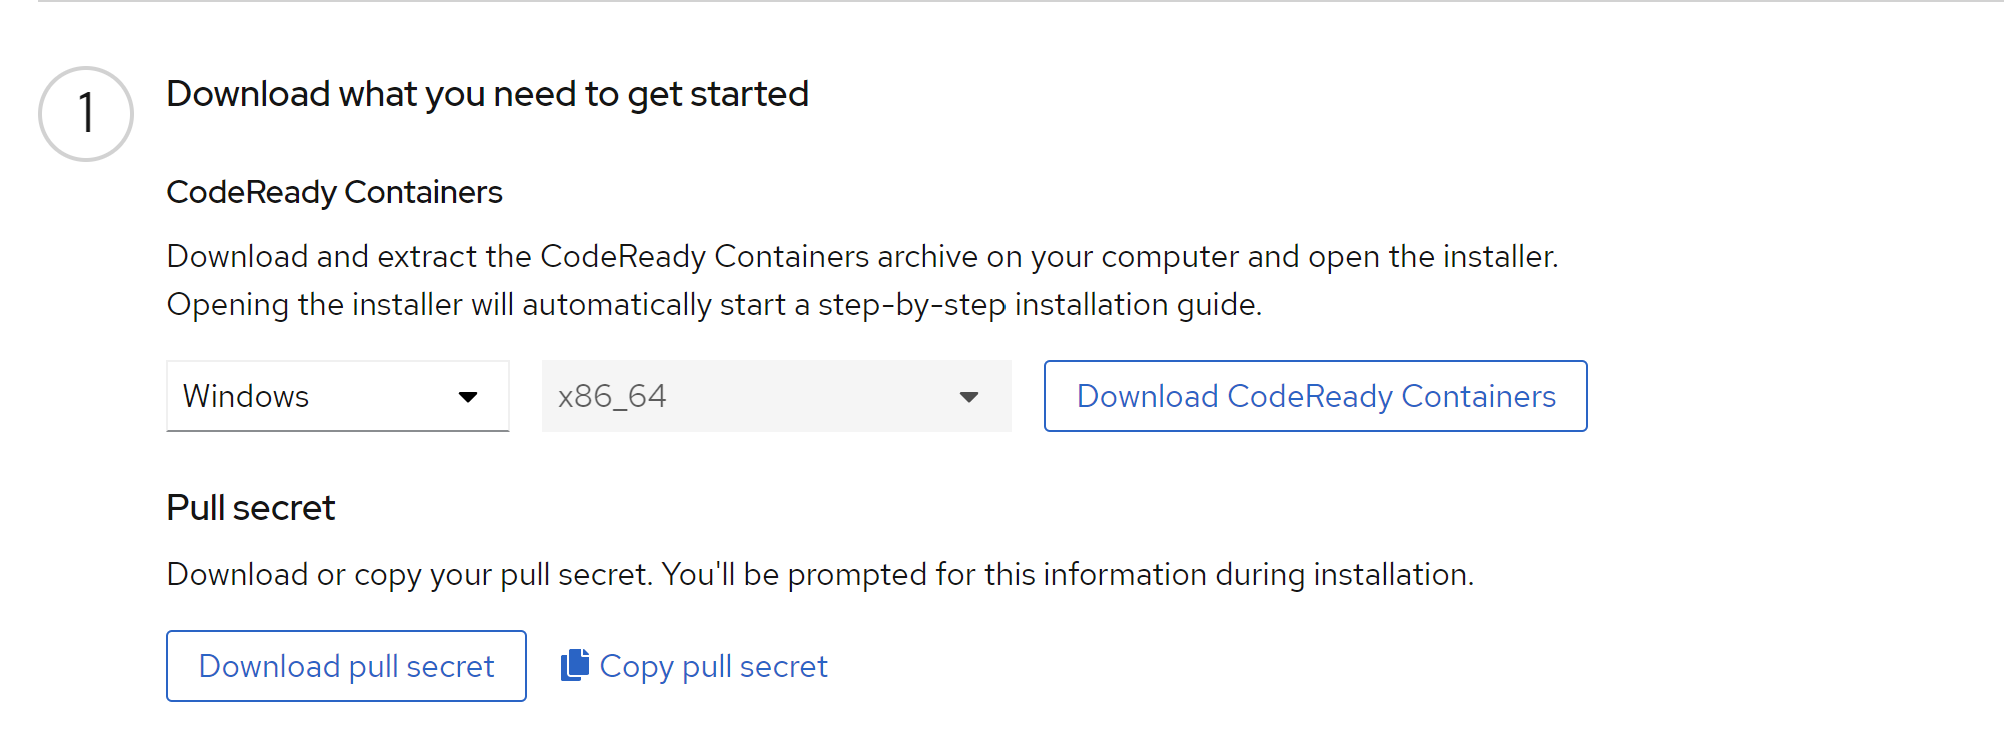Click the Pull secret section heading
This screenshot has width=2004, height=756.
250,508
